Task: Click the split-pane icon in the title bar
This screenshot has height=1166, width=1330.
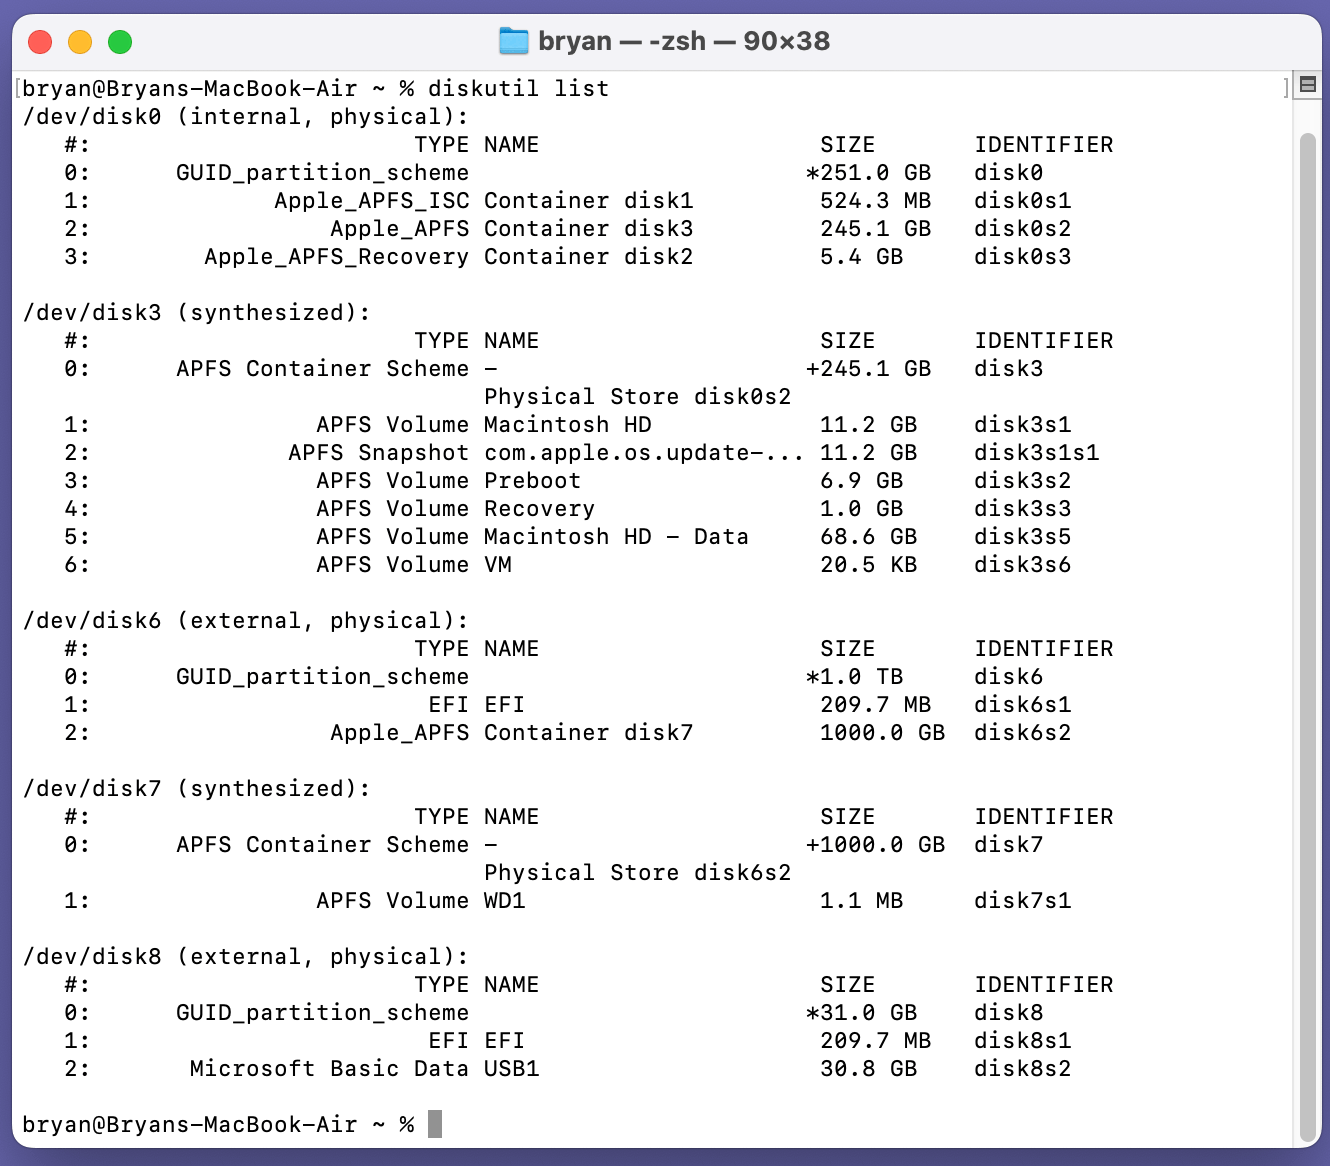Action: click(1307, 84)
